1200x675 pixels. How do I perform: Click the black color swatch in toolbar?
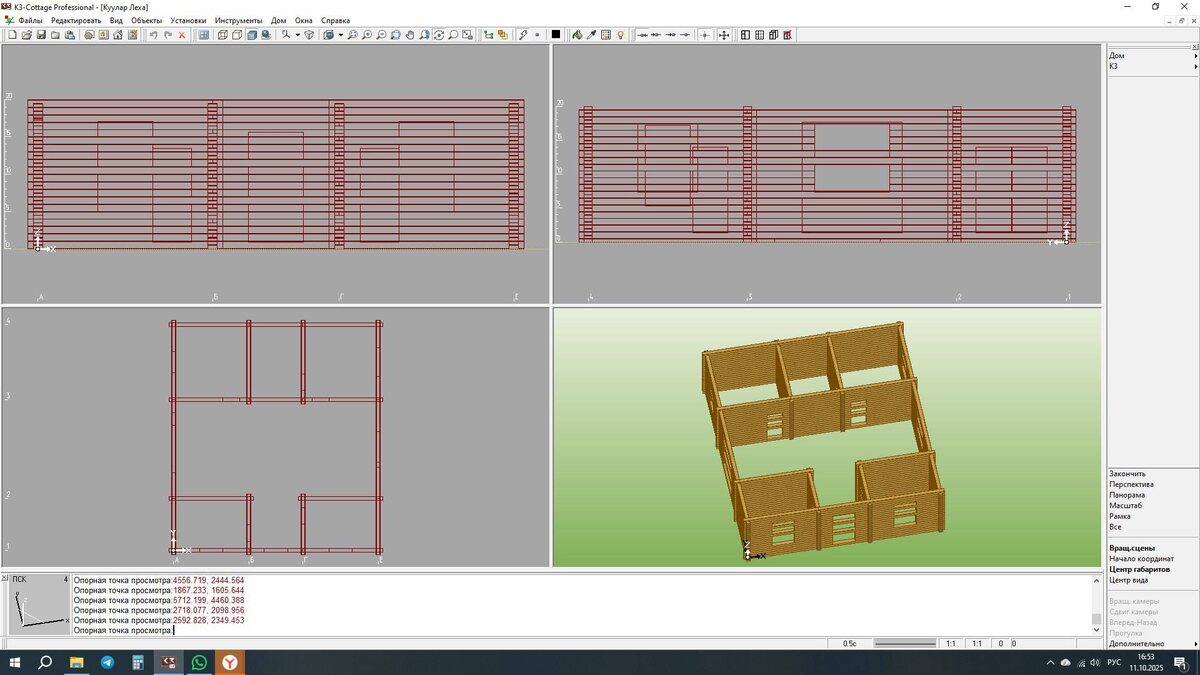coord(556,34)
